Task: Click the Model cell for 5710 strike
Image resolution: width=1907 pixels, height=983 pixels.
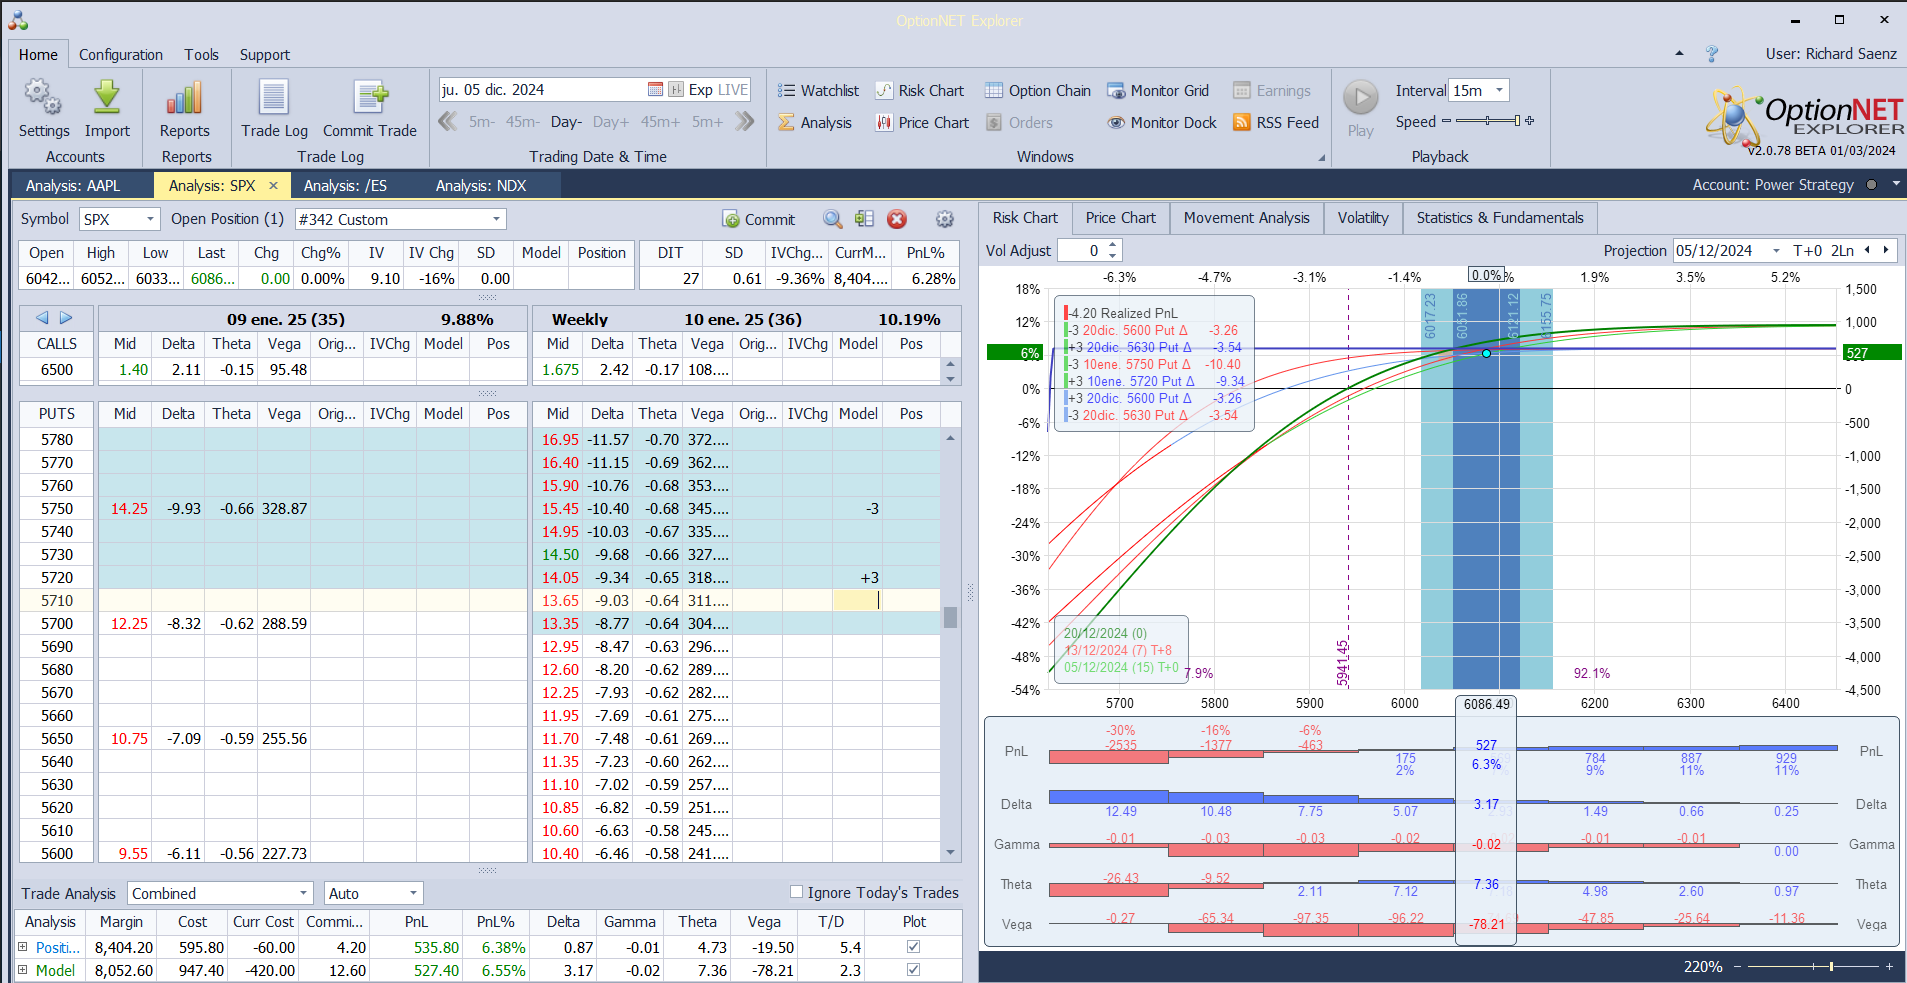Action: (857, 600)
